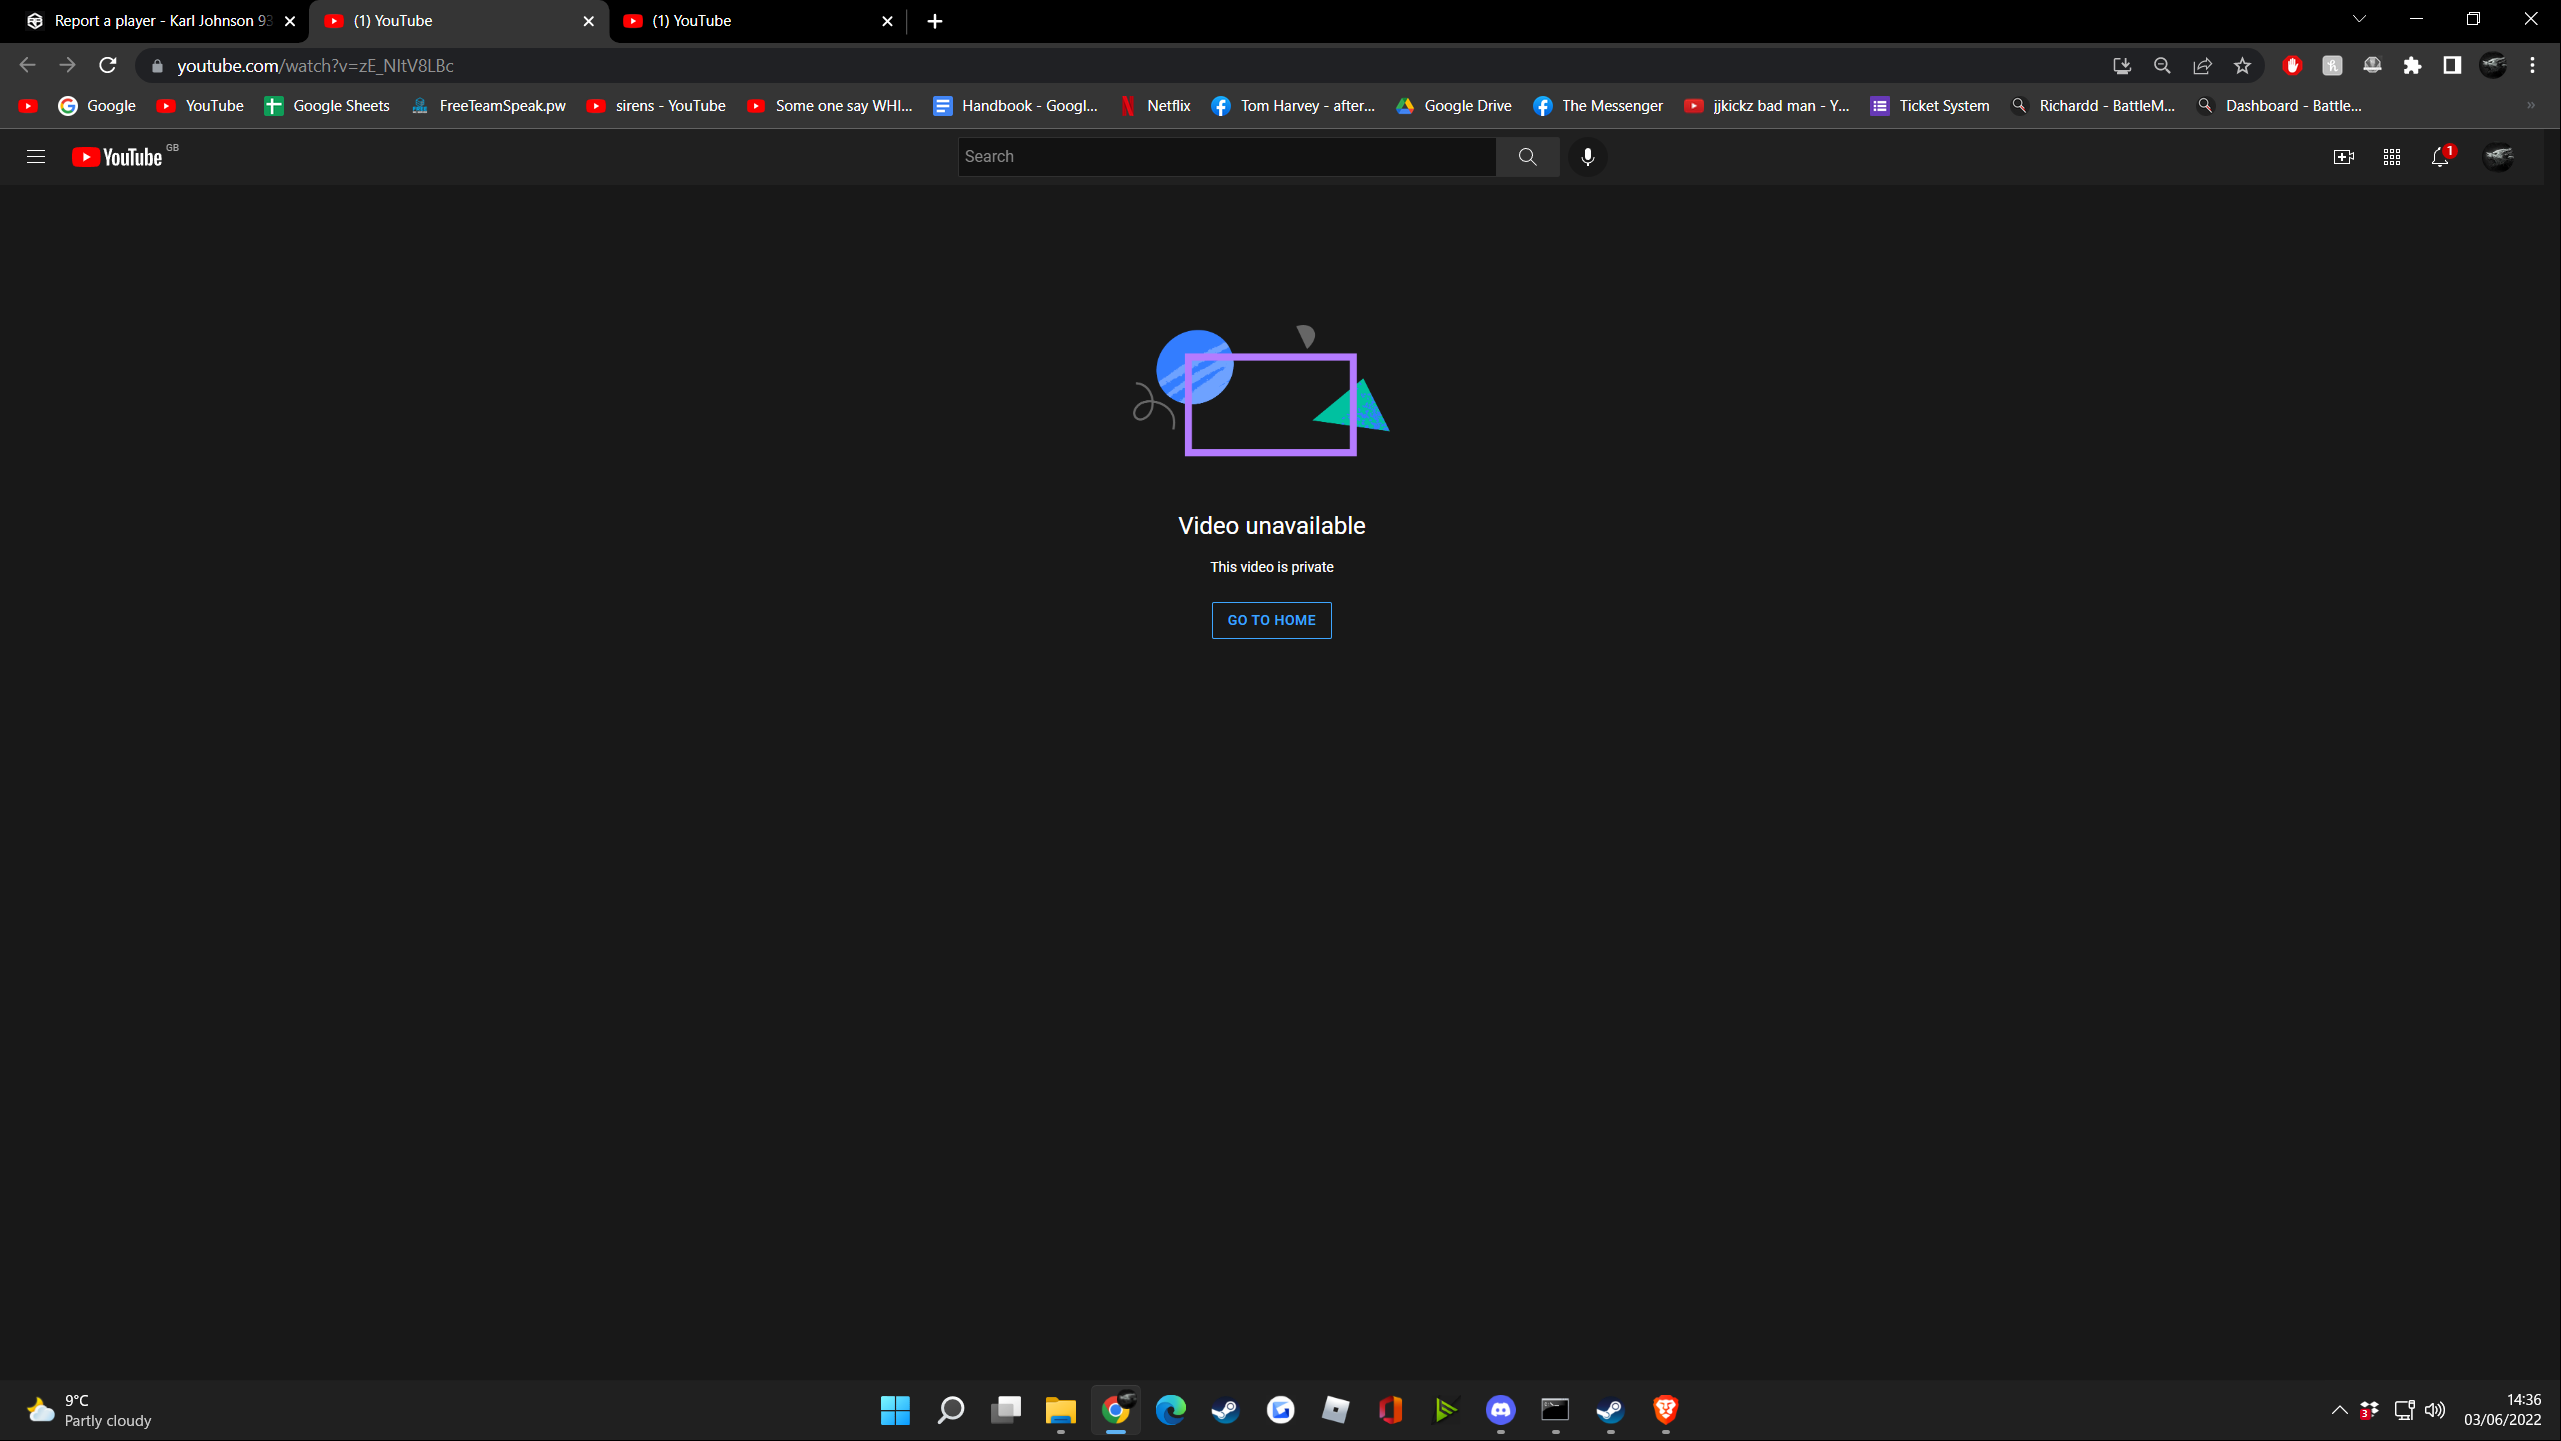Open Discord from the taskbar
2561x1441 pixels.
1500,1410
